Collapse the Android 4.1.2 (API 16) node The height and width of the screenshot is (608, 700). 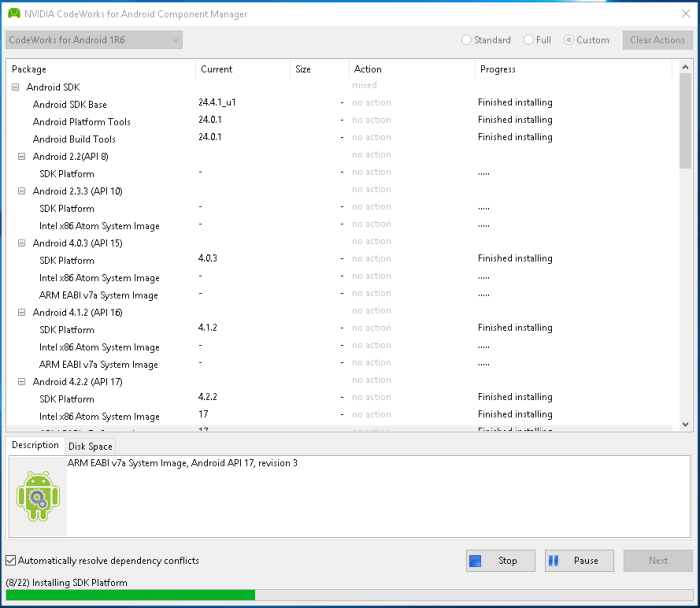coord(21,312)
